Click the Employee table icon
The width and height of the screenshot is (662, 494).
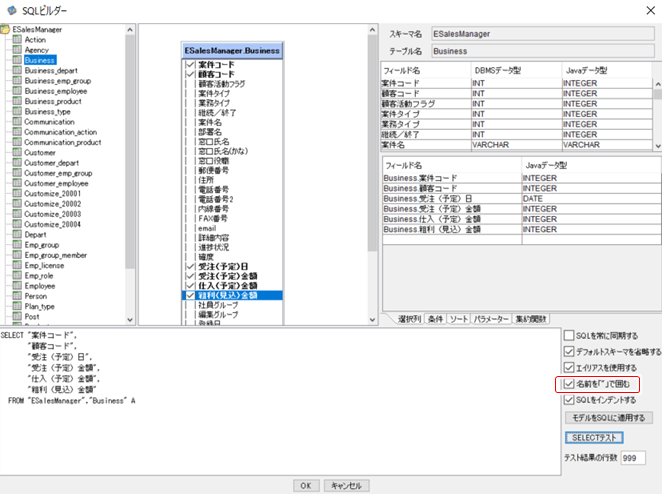(17, 286)
